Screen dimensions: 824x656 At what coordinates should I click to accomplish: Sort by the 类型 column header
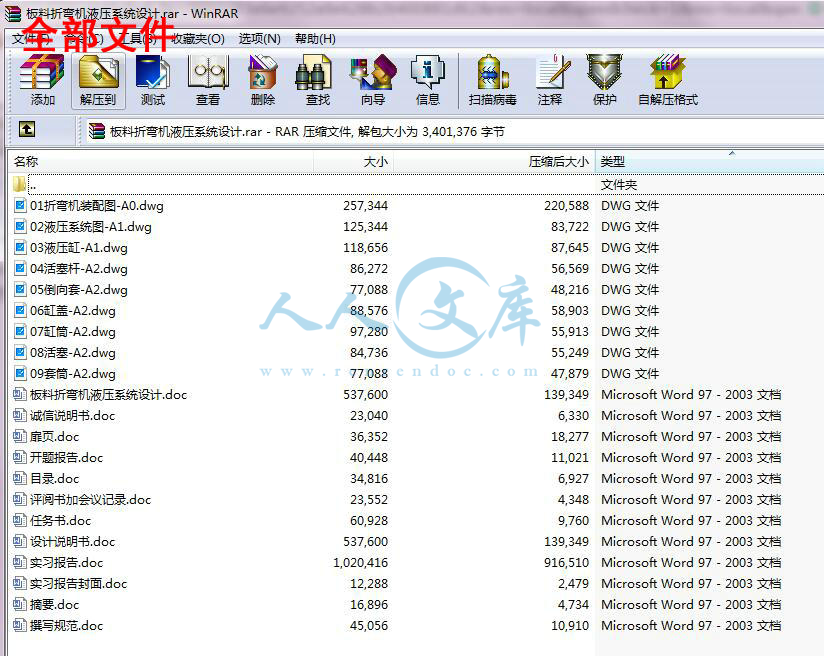(709, 161)
